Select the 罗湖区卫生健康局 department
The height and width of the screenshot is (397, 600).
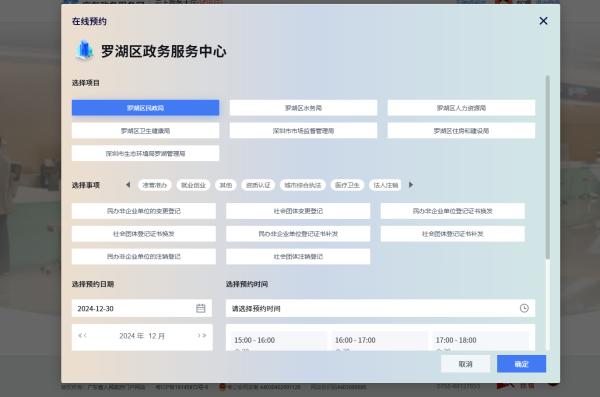tap(145, 131)
